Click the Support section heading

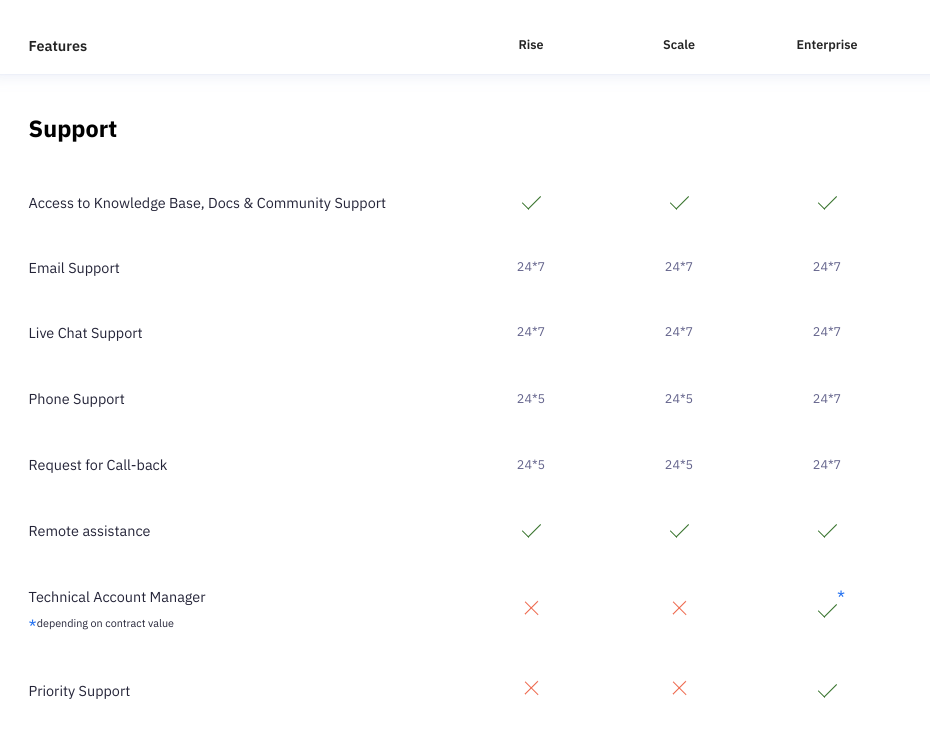[73, 129]
